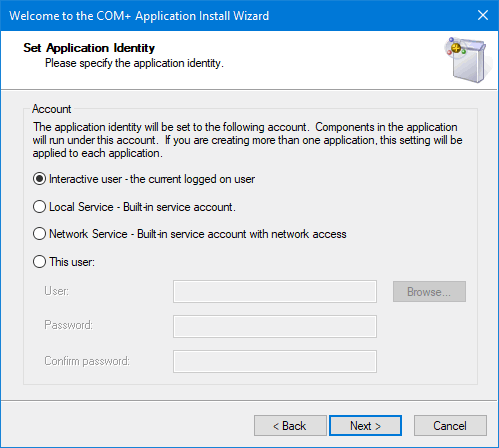Viewport: 499px width, 448px height.
Task: Click the User text field
Action: pos(275,292)
